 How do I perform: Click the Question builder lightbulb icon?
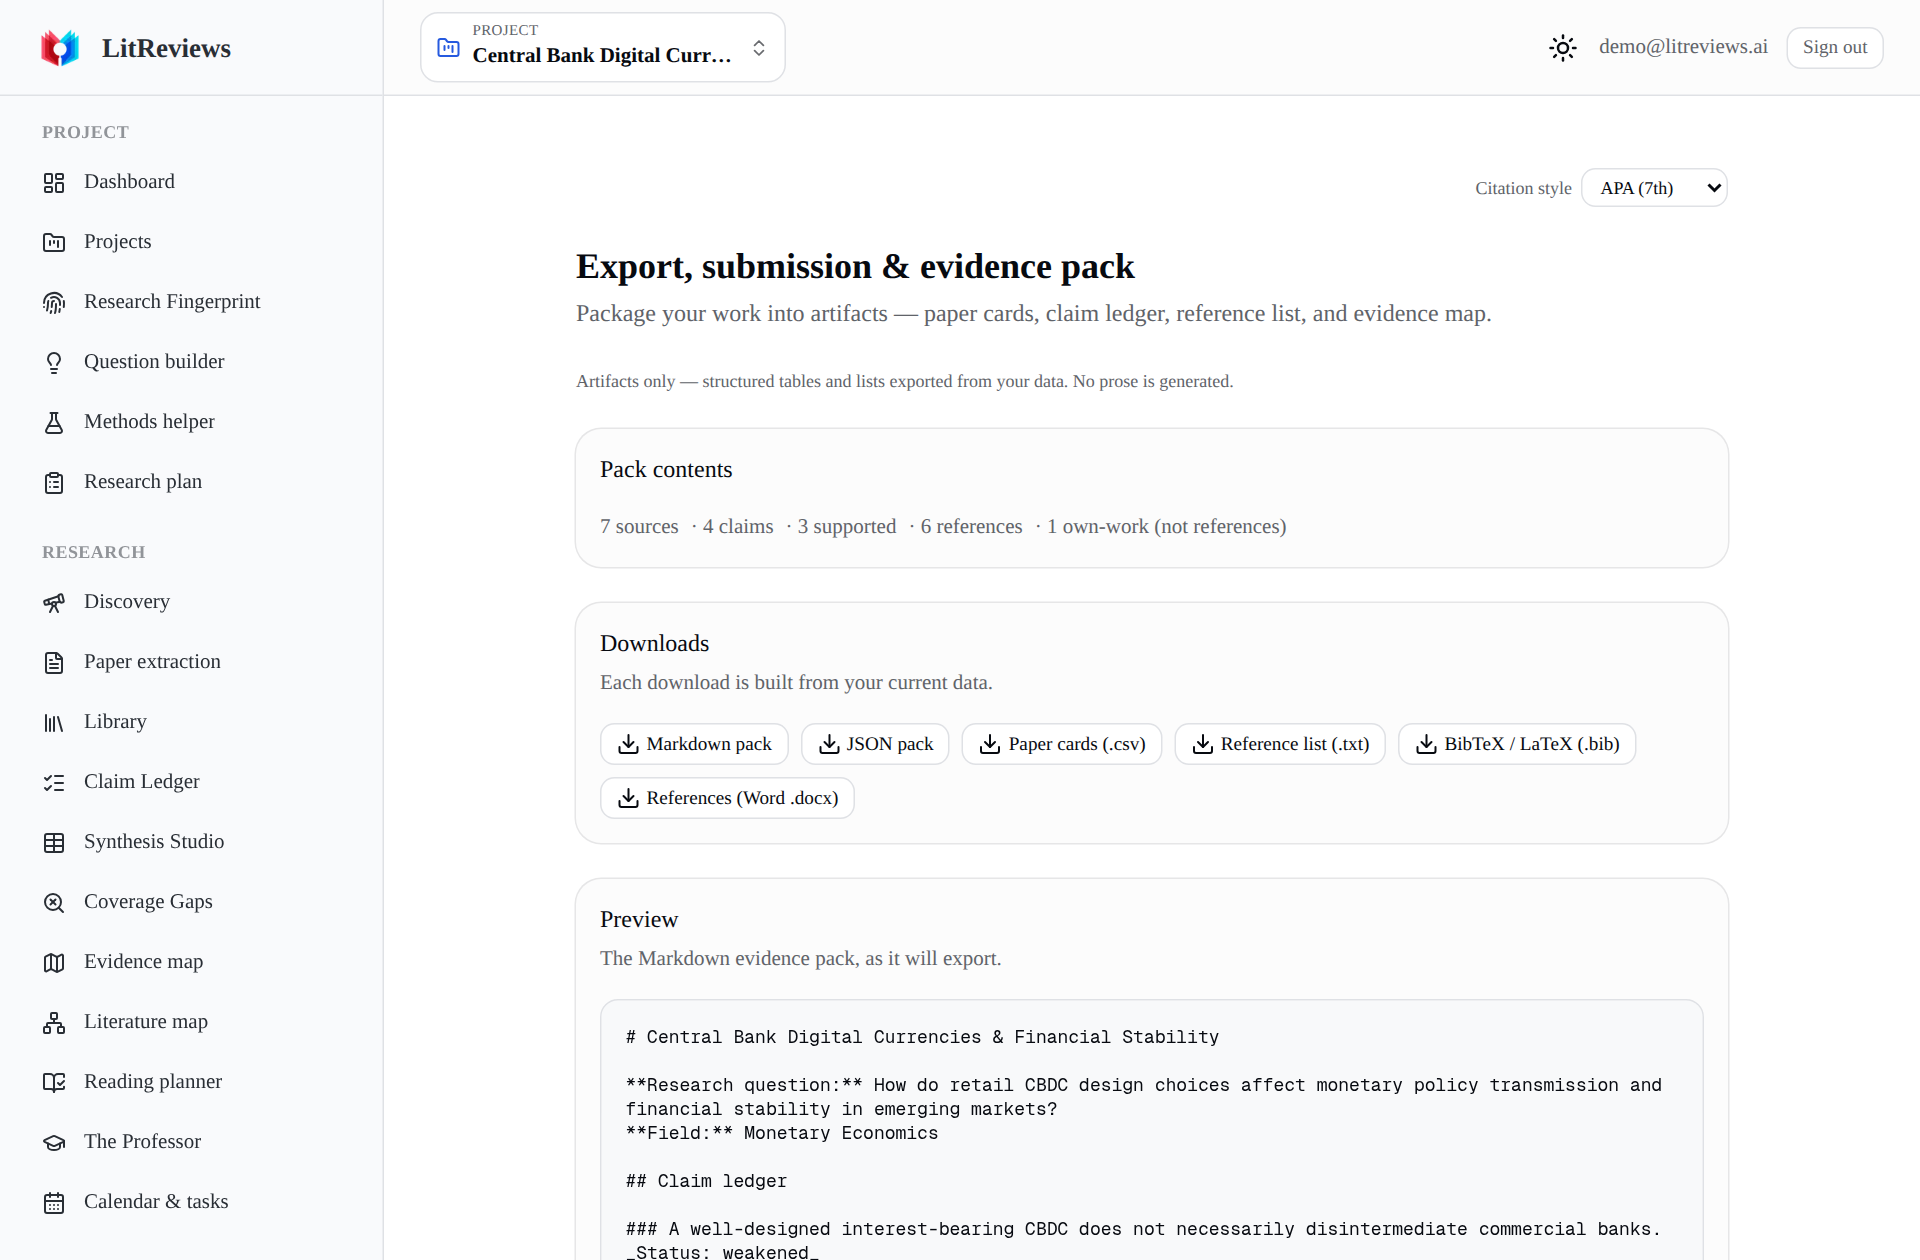point(54,362)
